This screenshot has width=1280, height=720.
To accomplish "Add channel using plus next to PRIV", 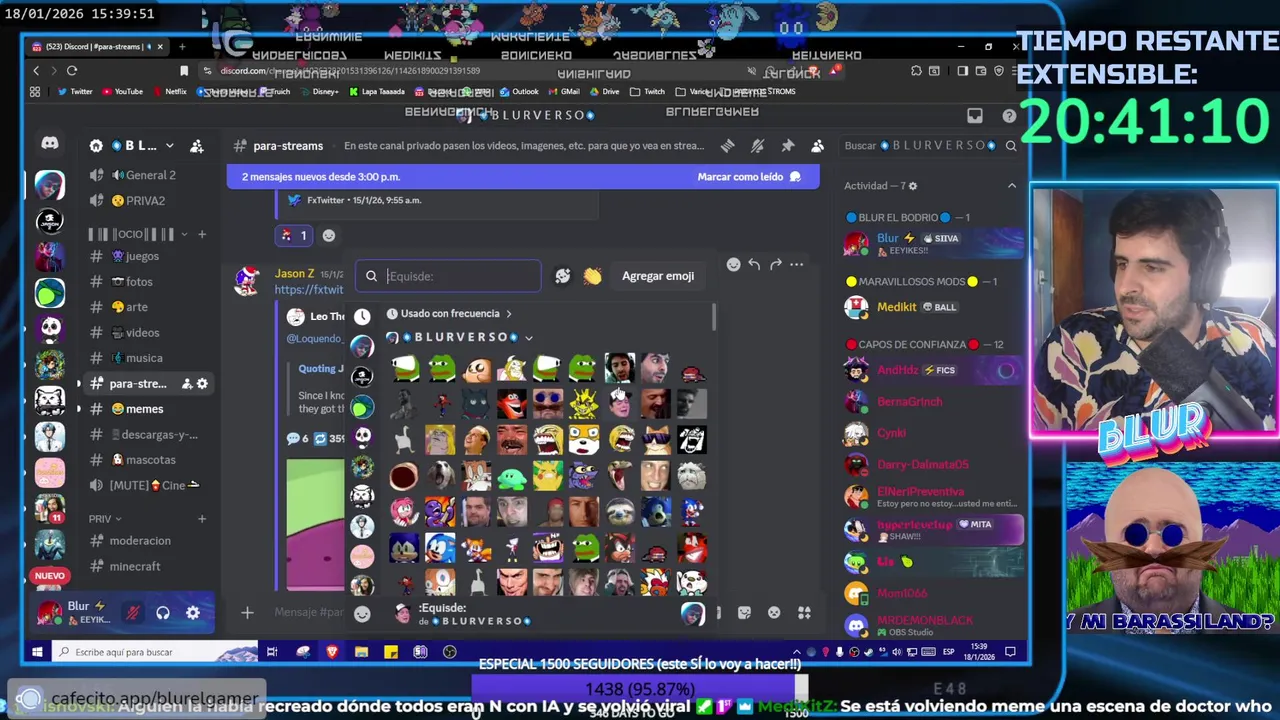I will click(x=202, y=519).
